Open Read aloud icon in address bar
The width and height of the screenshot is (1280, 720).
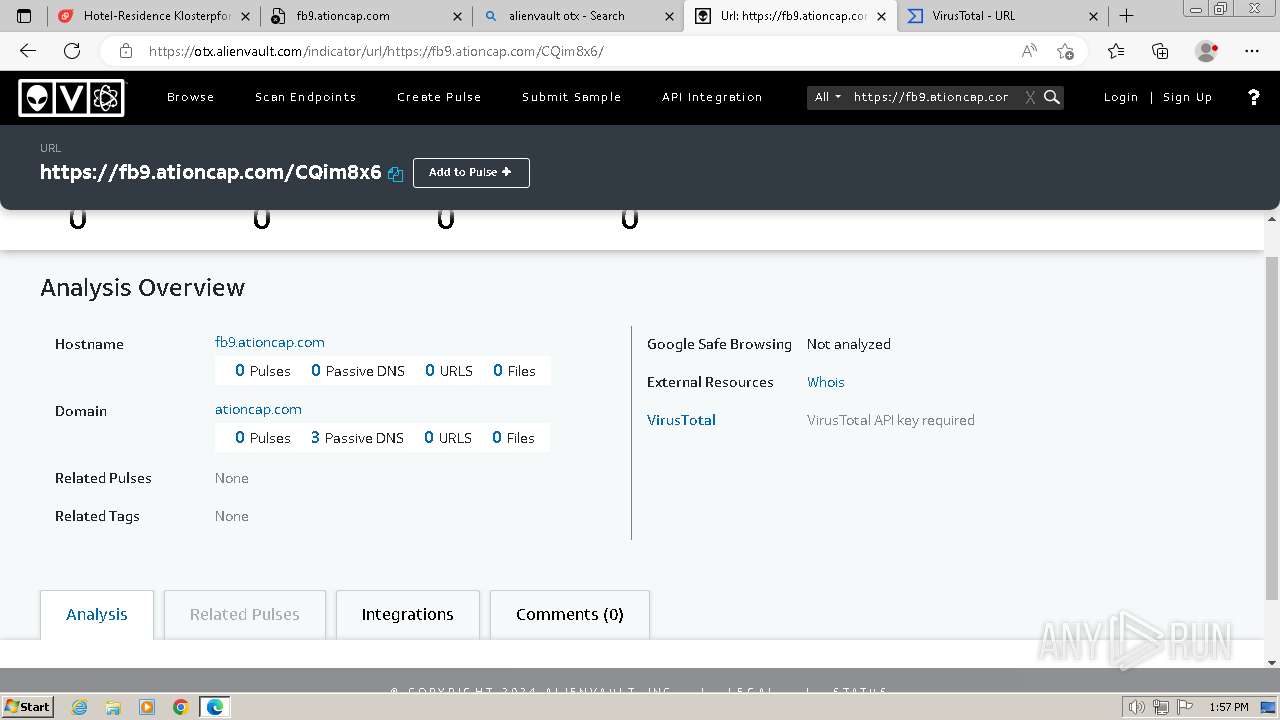pyautogui.click(x=1029, y=51)
